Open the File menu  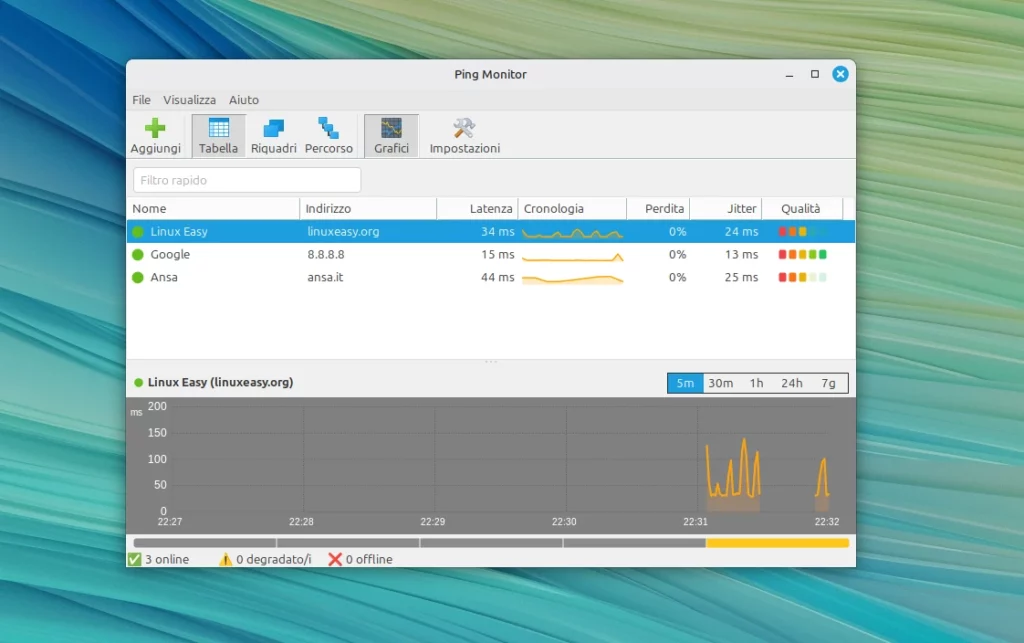[141, 100]
